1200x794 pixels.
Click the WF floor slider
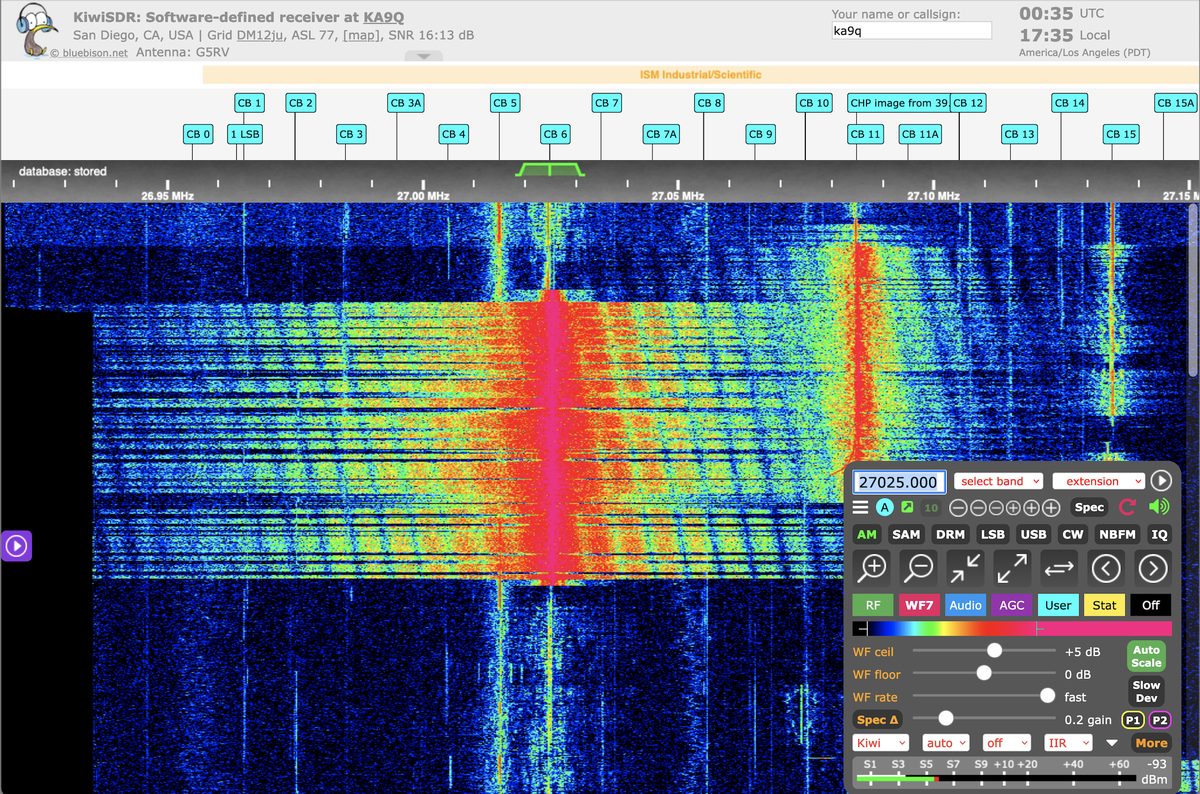click(985, 674)
